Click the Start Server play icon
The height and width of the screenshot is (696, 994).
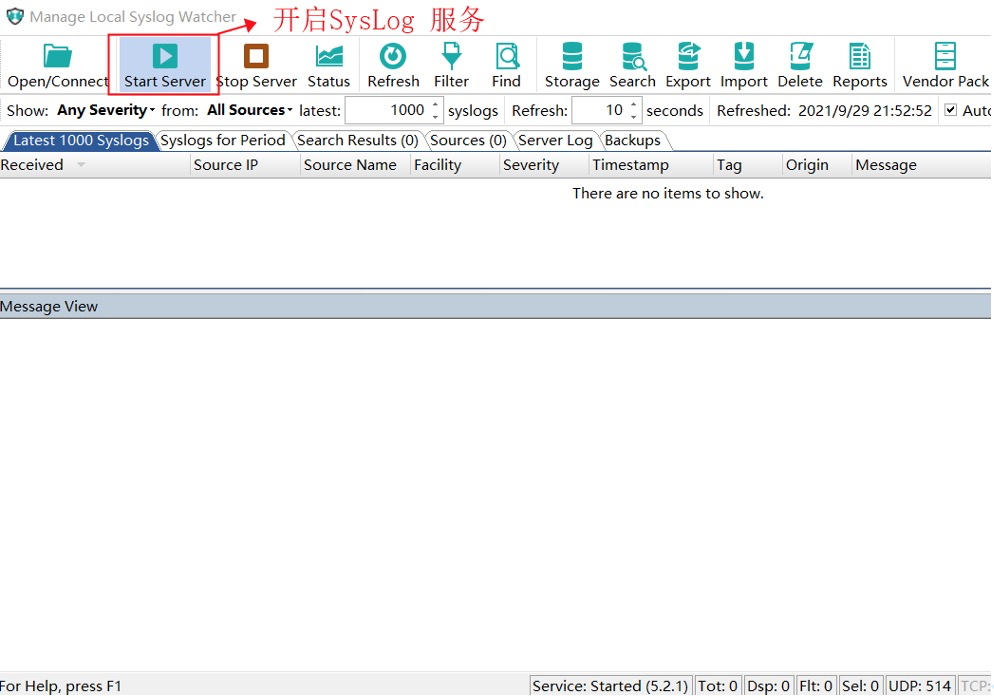165,56
